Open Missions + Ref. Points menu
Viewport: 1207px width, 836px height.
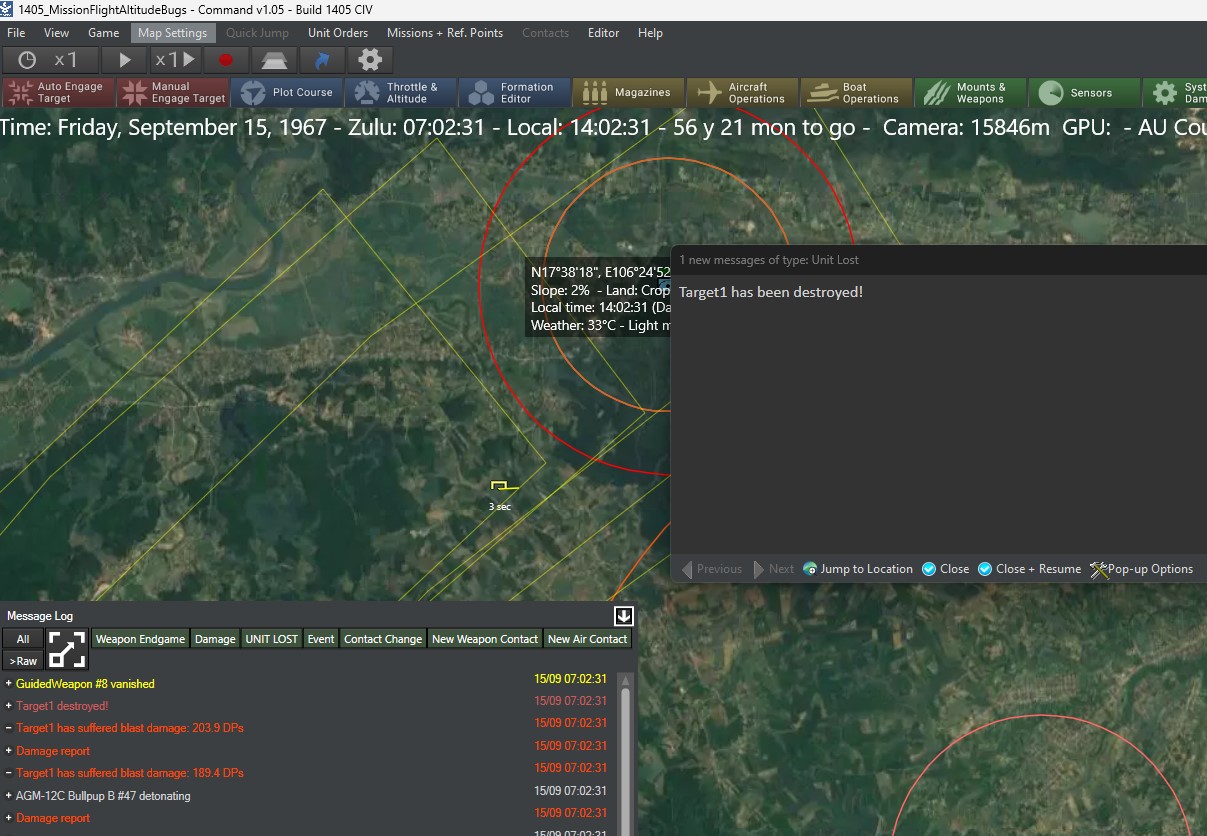[x=445, y=33]
